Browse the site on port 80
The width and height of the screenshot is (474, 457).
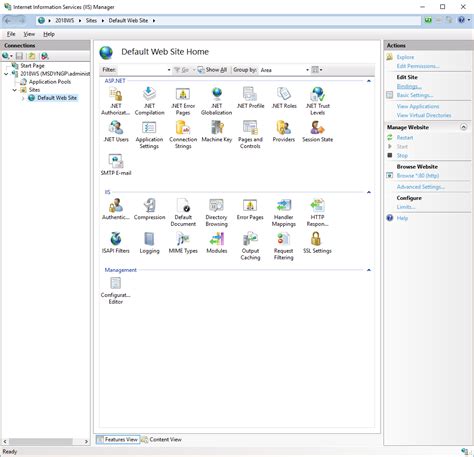pos(418,176)
